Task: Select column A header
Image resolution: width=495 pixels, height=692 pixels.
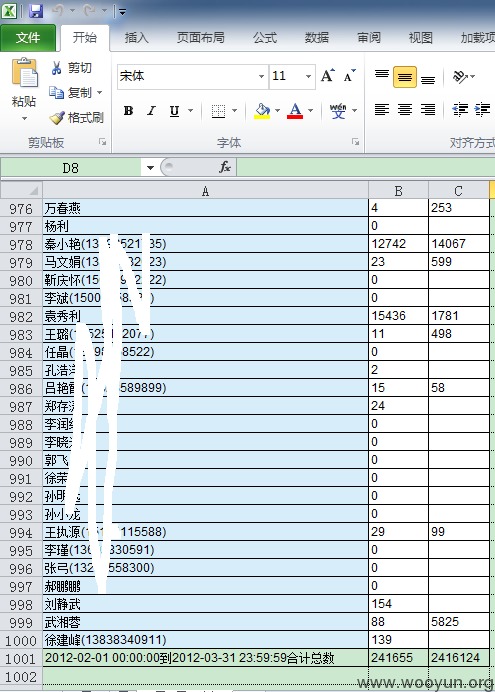Action: [205, 190]
